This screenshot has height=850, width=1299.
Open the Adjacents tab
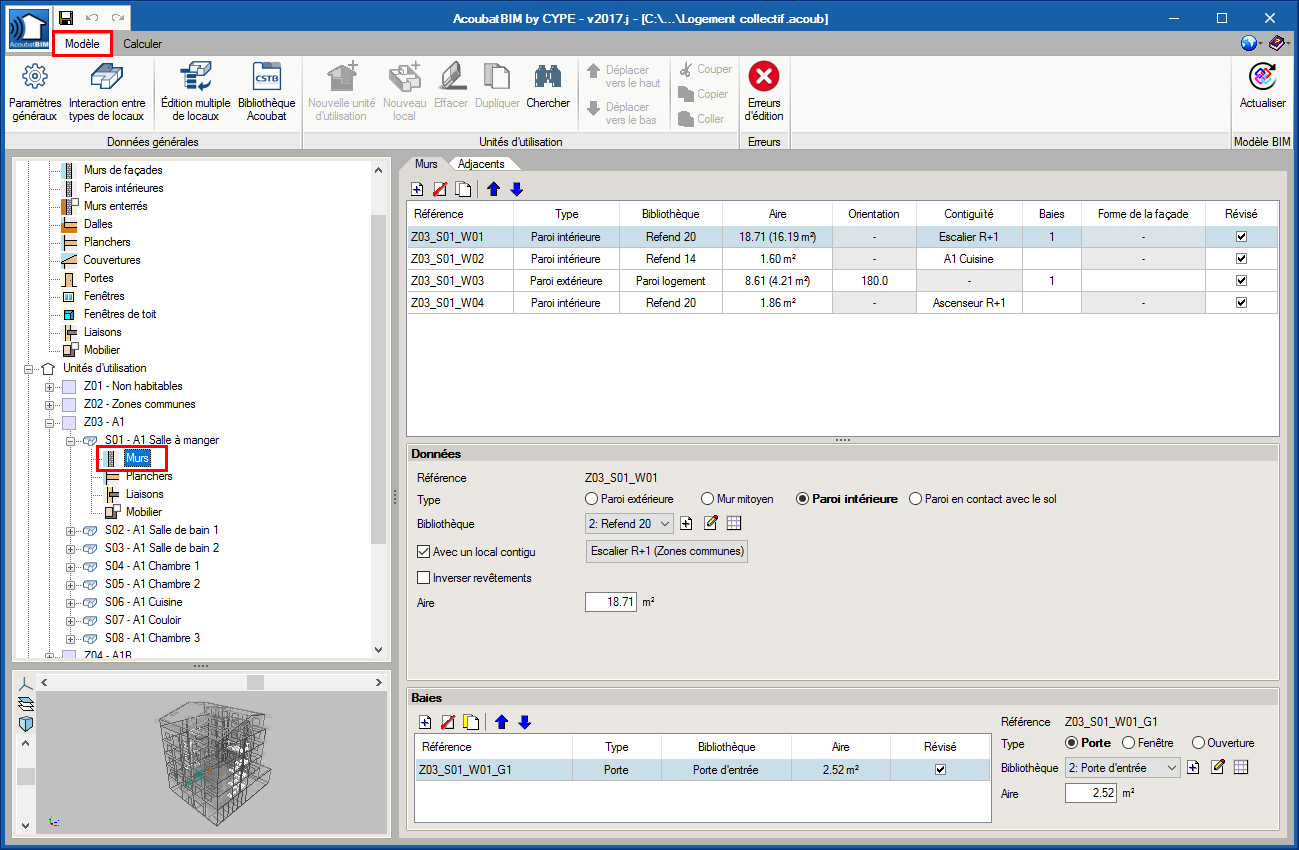(x=481, y=163)
